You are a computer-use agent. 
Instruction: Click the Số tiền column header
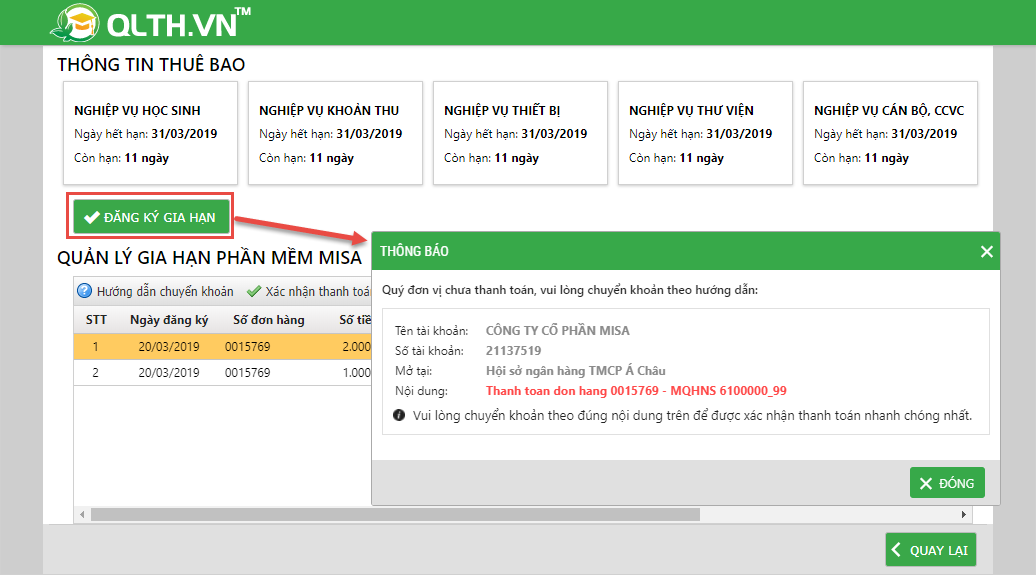tap(355, 320)
